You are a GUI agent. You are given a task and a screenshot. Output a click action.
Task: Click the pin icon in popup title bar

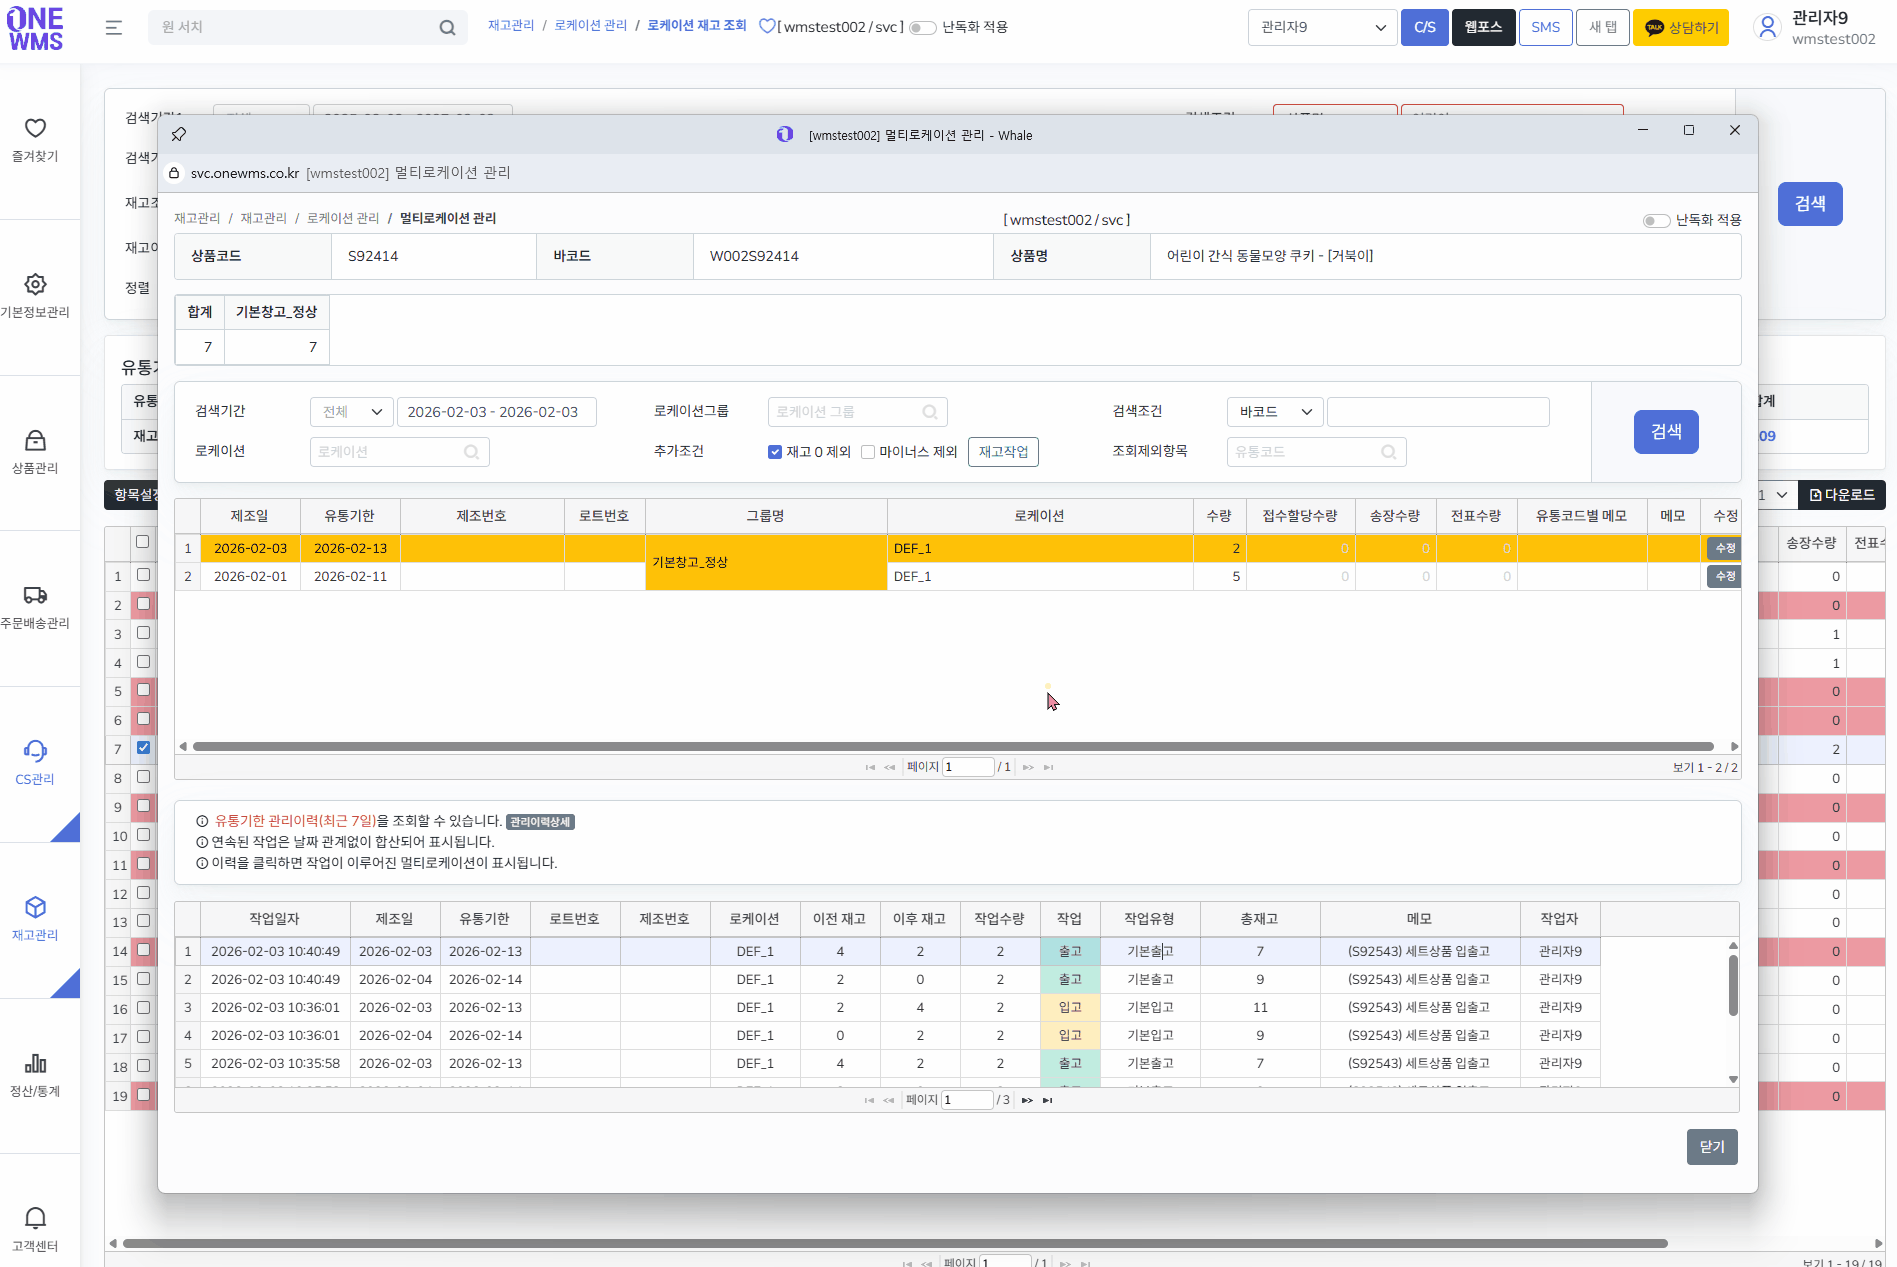[179, 134]
